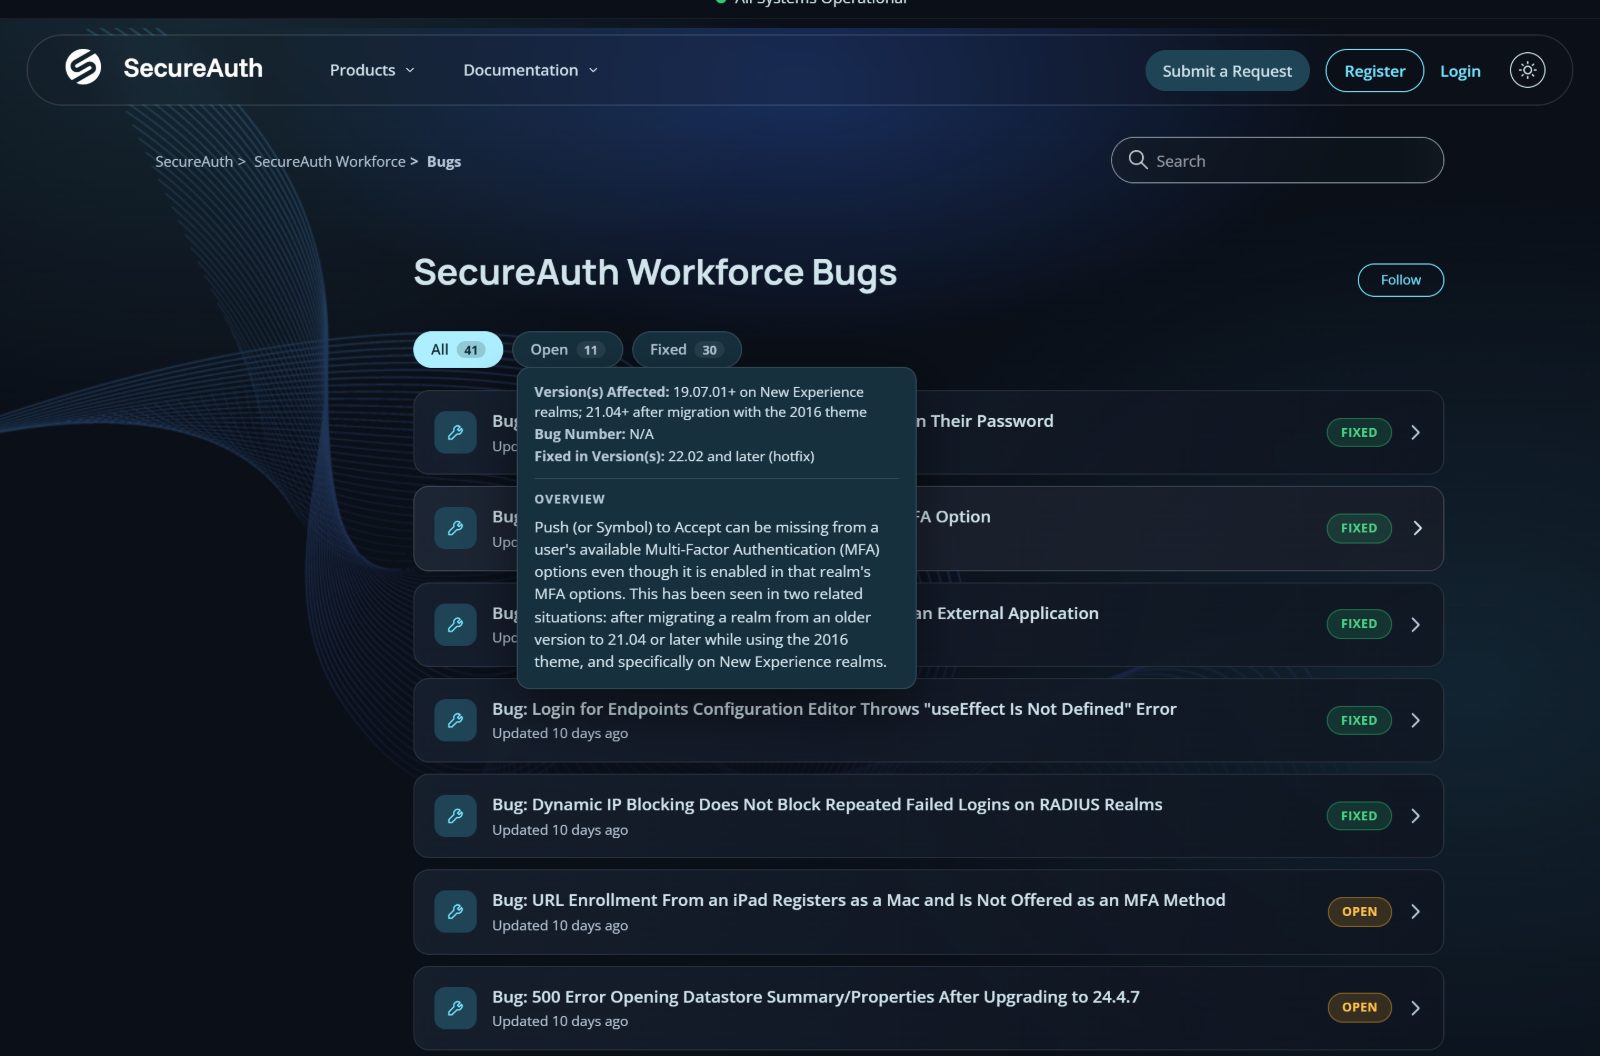Follow the SecureAuth Workforce Bugs section
This screenshot has width=1600, height=1056.
pos(1400,280)
